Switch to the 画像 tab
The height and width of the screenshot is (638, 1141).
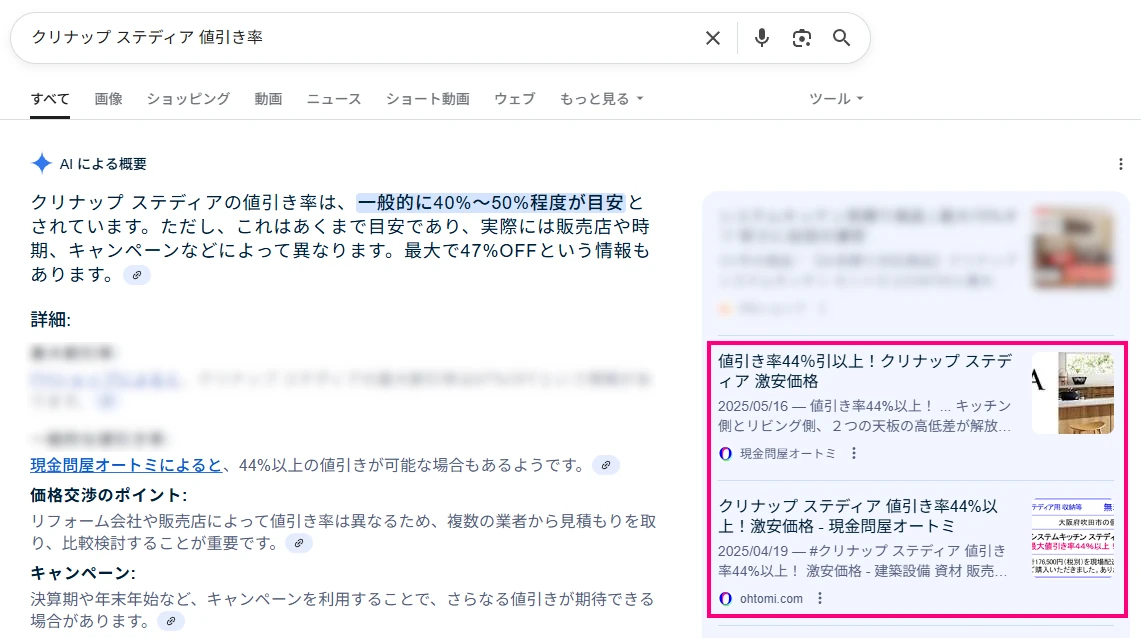point(108,99)
